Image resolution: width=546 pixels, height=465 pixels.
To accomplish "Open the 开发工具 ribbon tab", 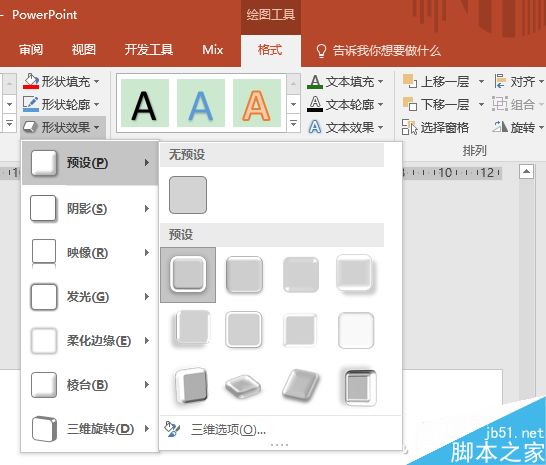I will tap(149, 50).
